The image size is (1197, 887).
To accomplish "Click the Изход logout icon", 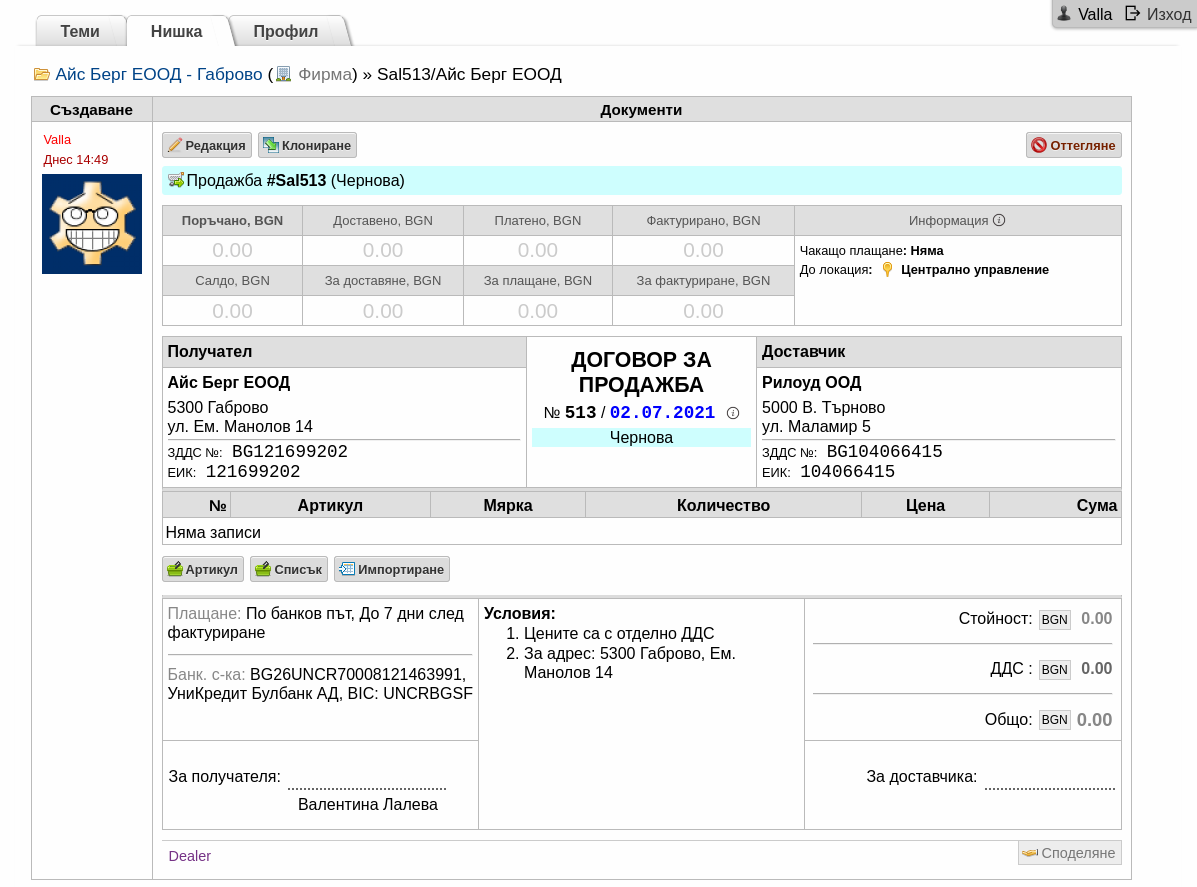I will click(1133, 14).
